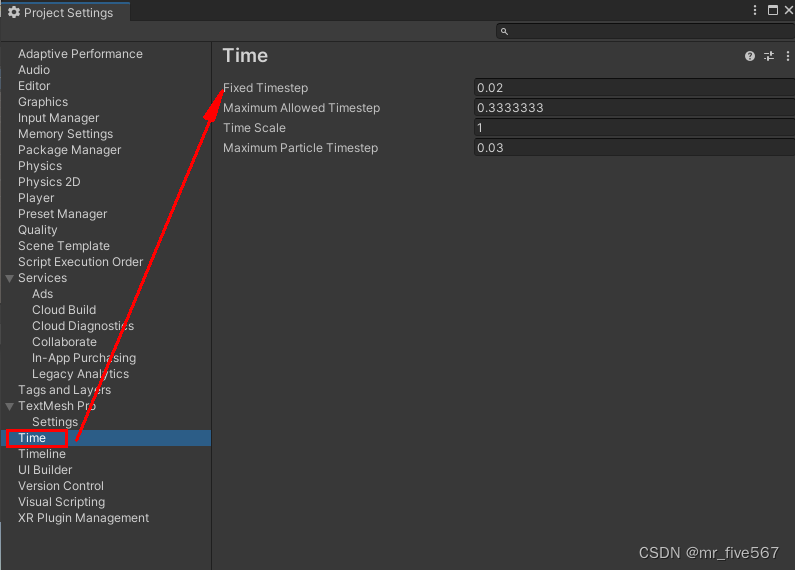Maximize the Project Settings window
Image resolution: width=795 pixels, height=570 pixels.
[772, 10]
